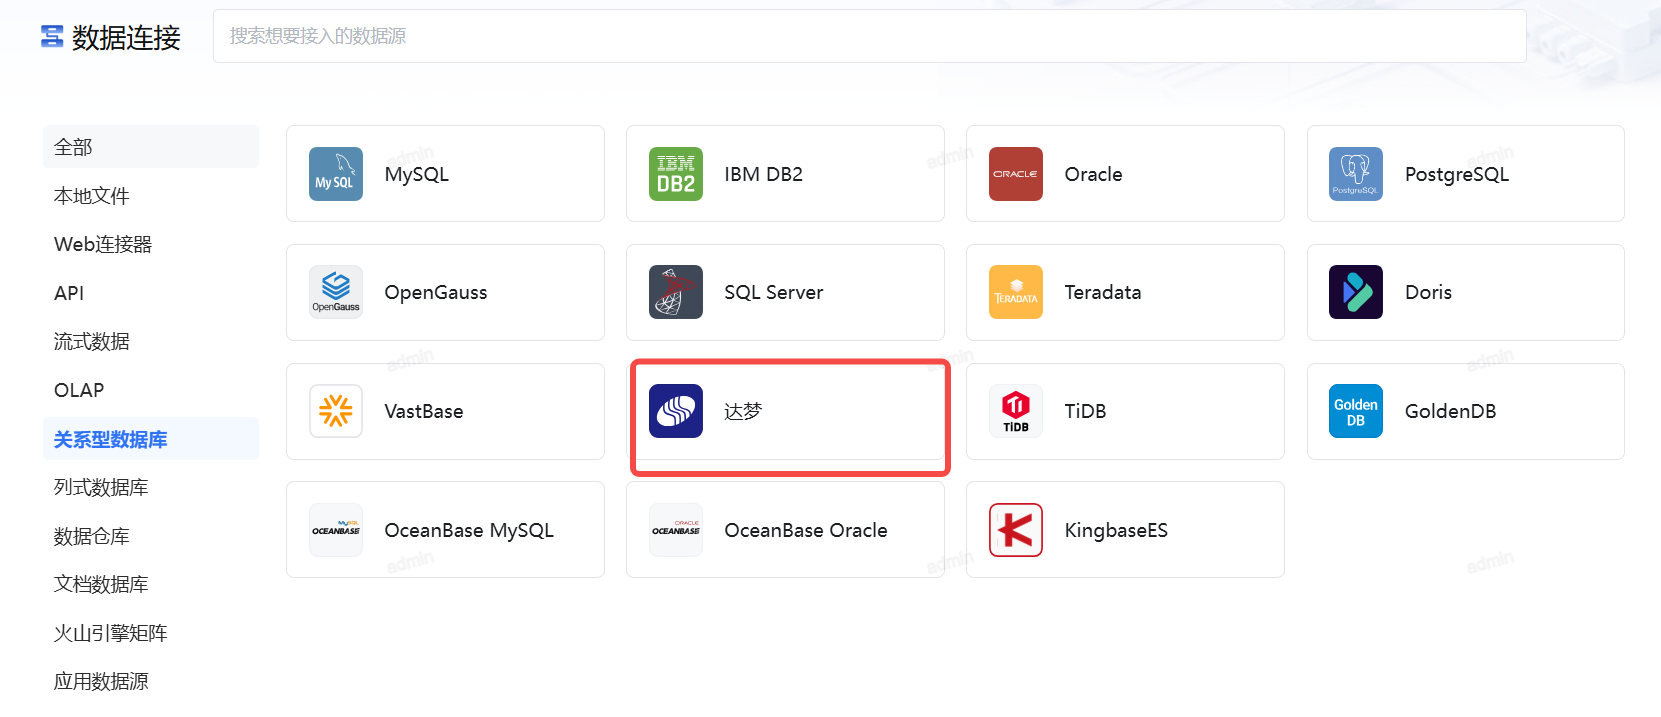Select the 本地文件 category
Screen dimensions: 1661x717
pyautogui.click(x=151, y=196)
